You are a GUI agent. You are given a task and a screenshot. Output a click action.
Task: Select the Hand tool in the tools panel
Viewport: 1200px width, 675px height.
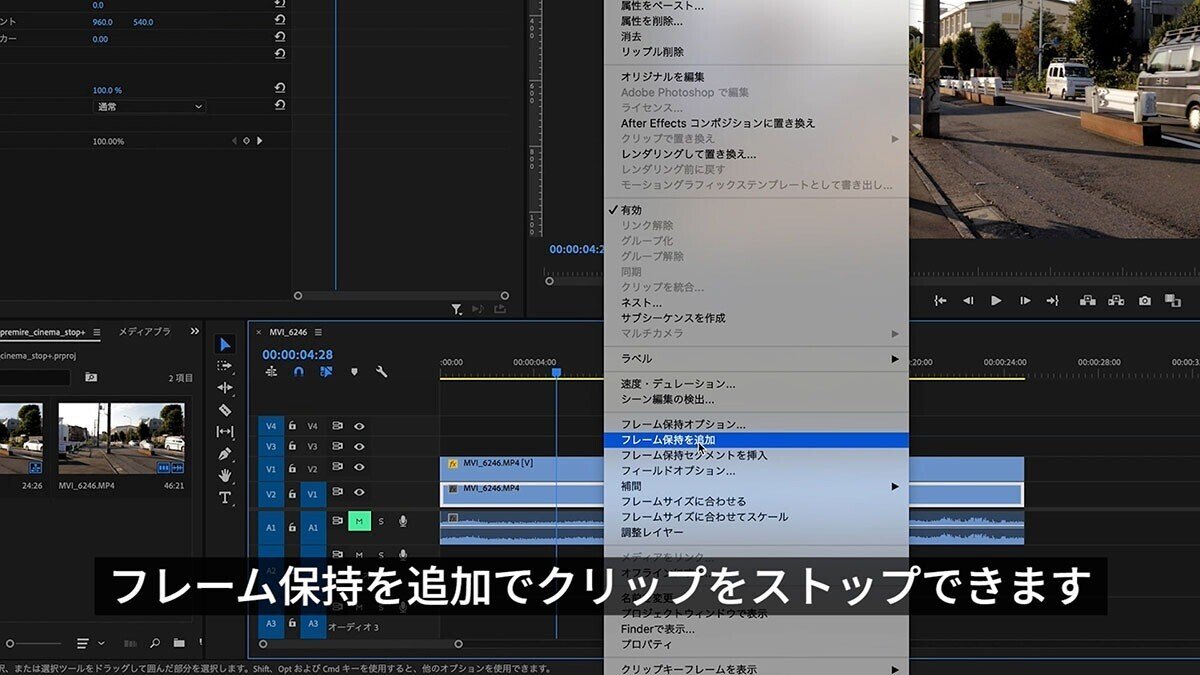click(225, 477)
